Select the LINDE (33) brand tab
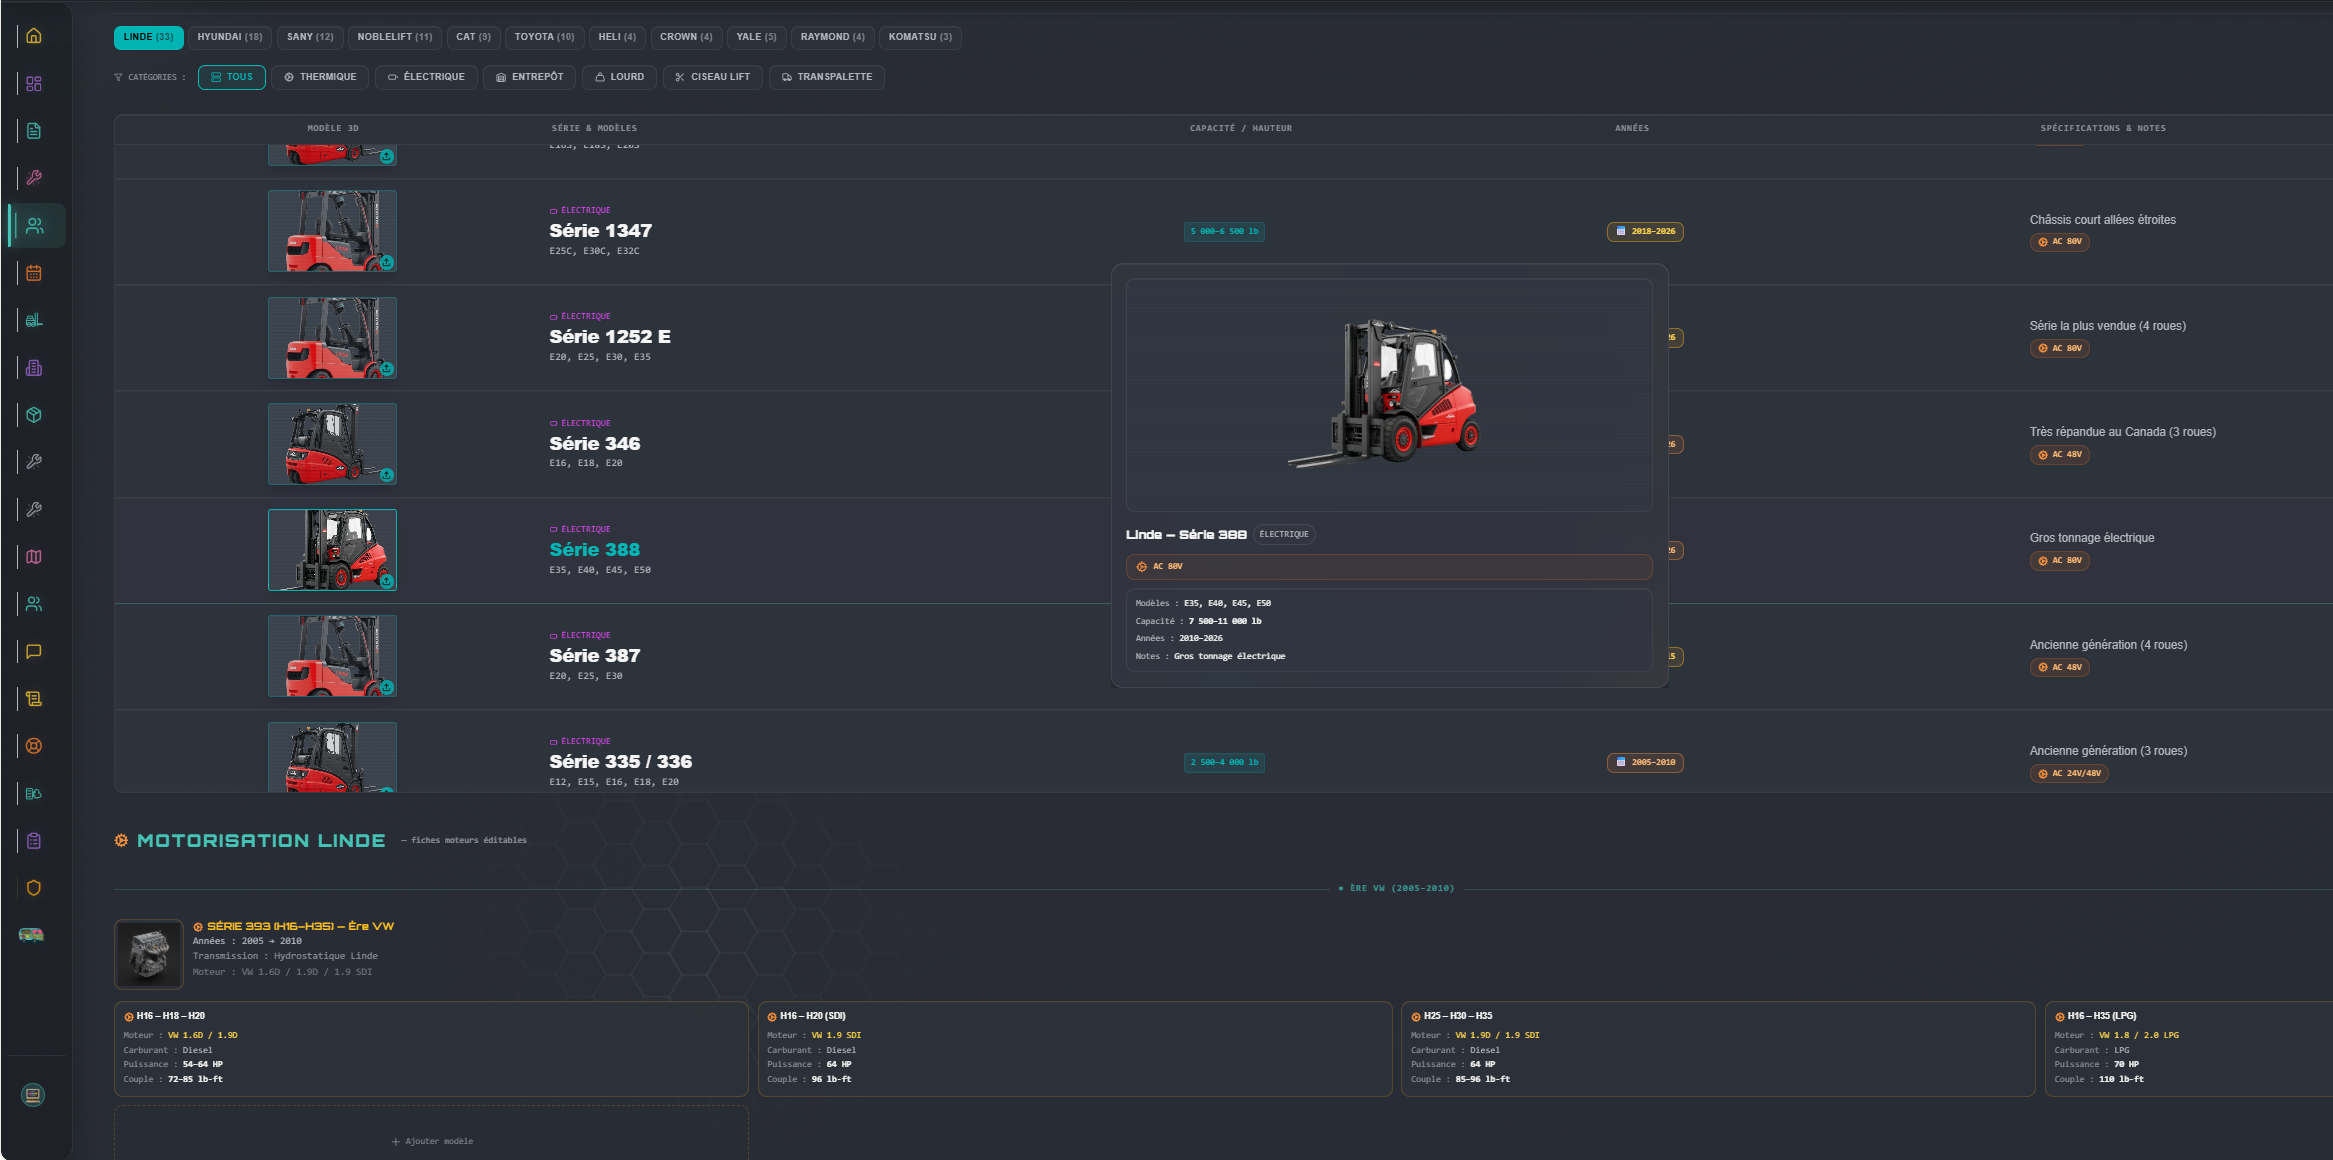The height and width of the screenshot is (1160, 2333). pyautogui.click(x=148, y=37)
